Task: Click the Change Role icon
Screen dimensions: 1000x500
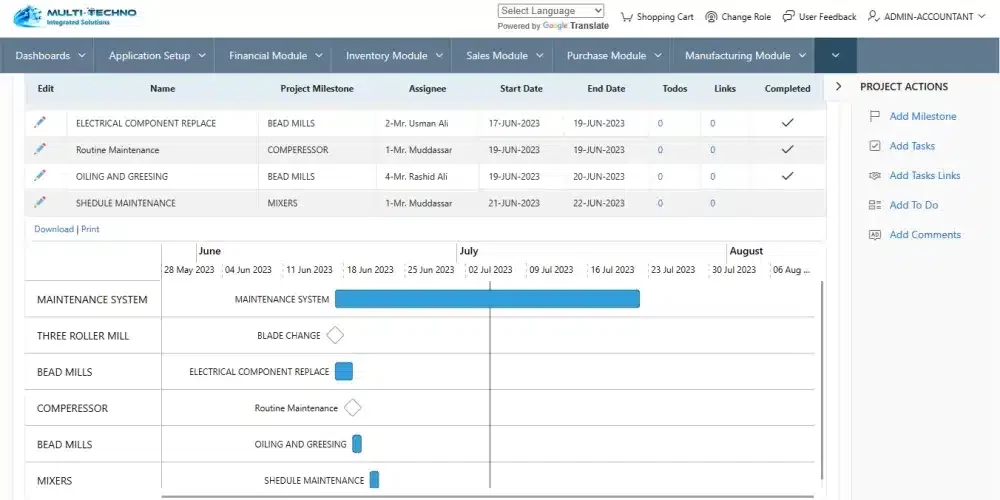Action: pos(711,17)
